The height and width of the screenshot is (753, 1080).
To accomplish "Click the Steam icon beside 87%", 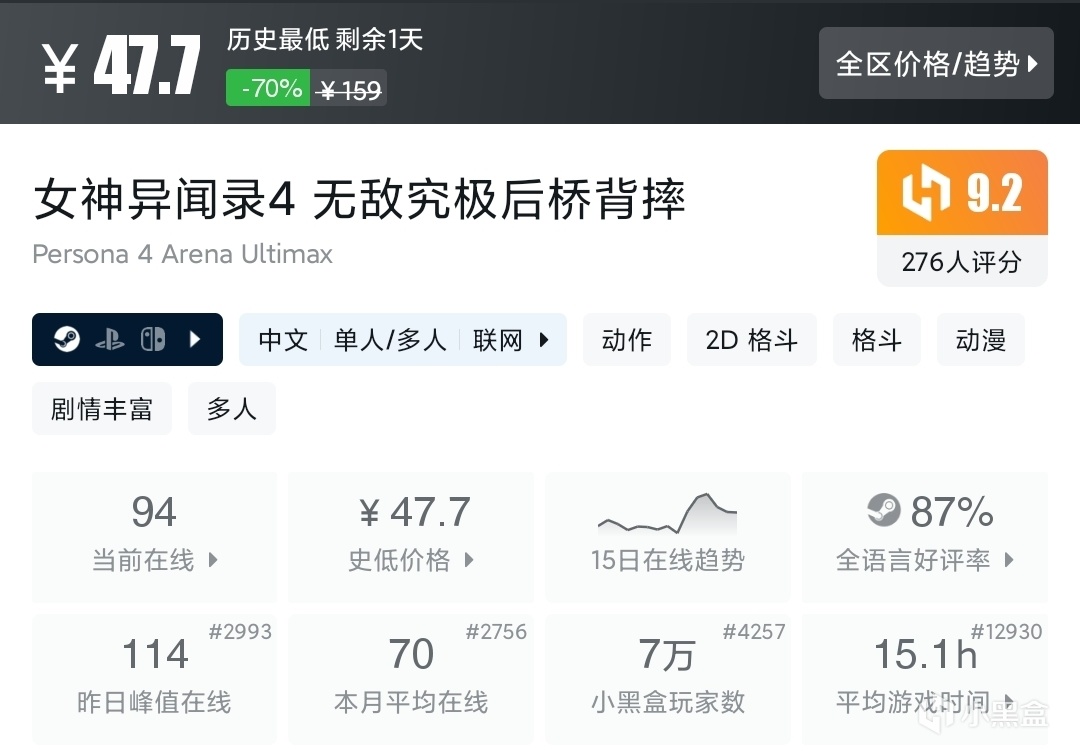I will point(884,512).
